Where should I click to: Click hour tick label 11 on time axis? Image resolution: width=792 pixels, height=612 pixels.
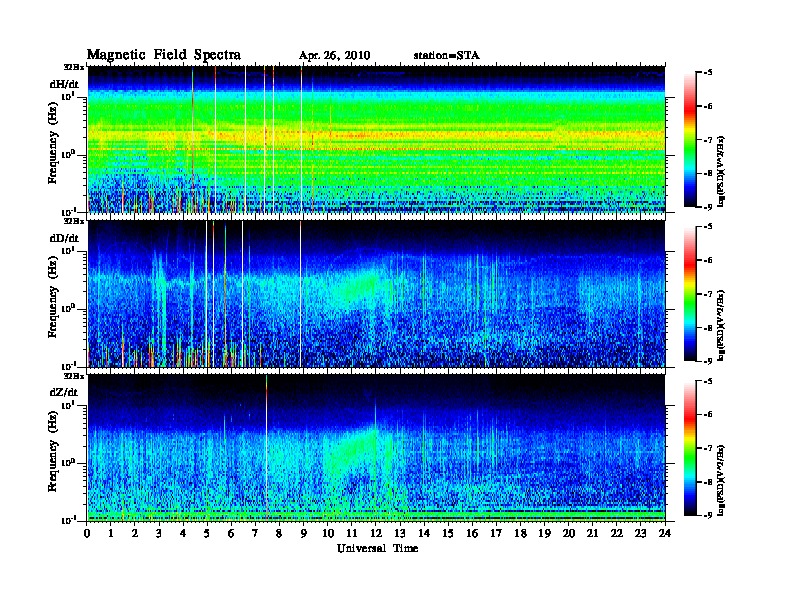352,534
